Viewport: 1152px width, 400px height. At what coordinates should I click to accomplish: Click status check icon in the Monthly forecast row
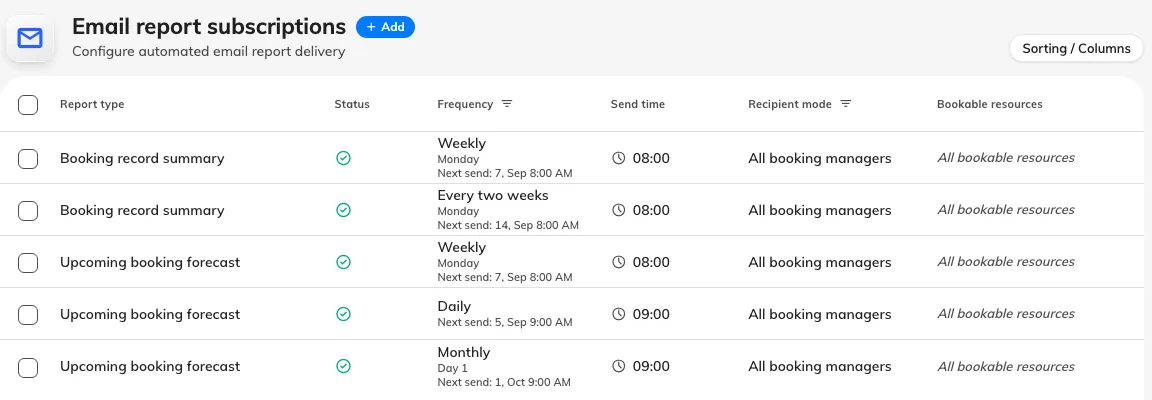click(343, 366)
